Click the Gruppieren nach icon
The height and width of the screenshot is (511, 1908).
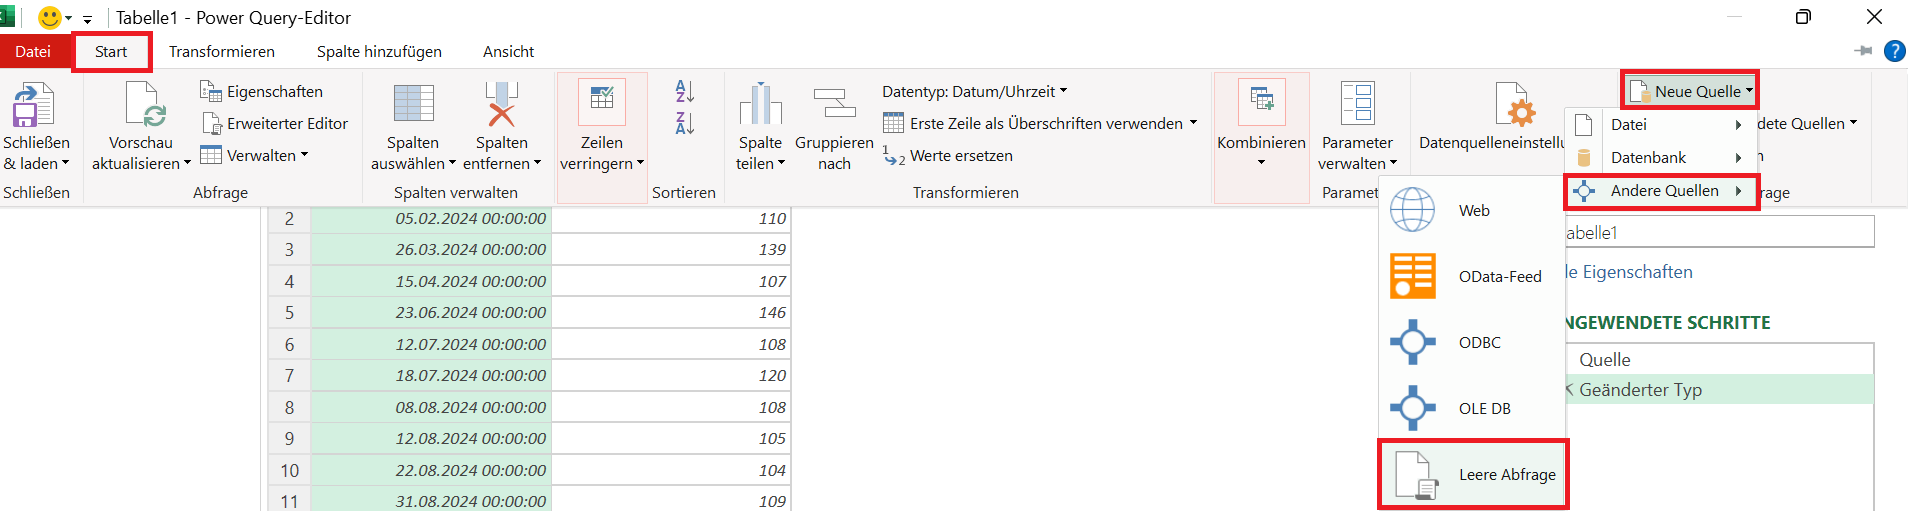[x=834, y=104]
